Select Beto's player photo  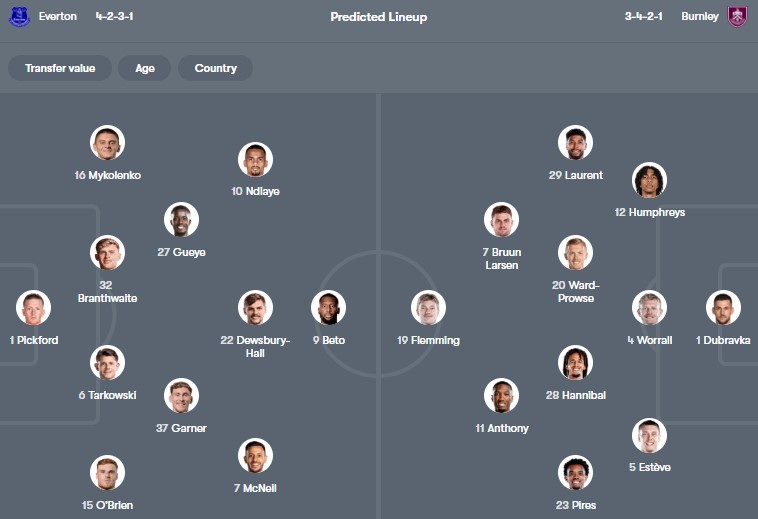(x=328, y=308)
